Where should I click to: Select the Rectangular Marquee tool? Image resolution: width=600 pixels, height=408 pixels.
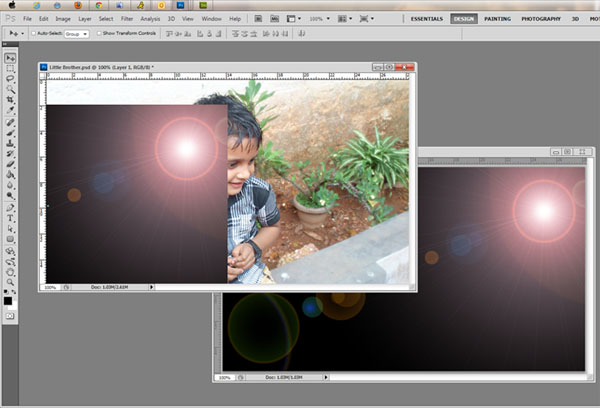point(10,69)
